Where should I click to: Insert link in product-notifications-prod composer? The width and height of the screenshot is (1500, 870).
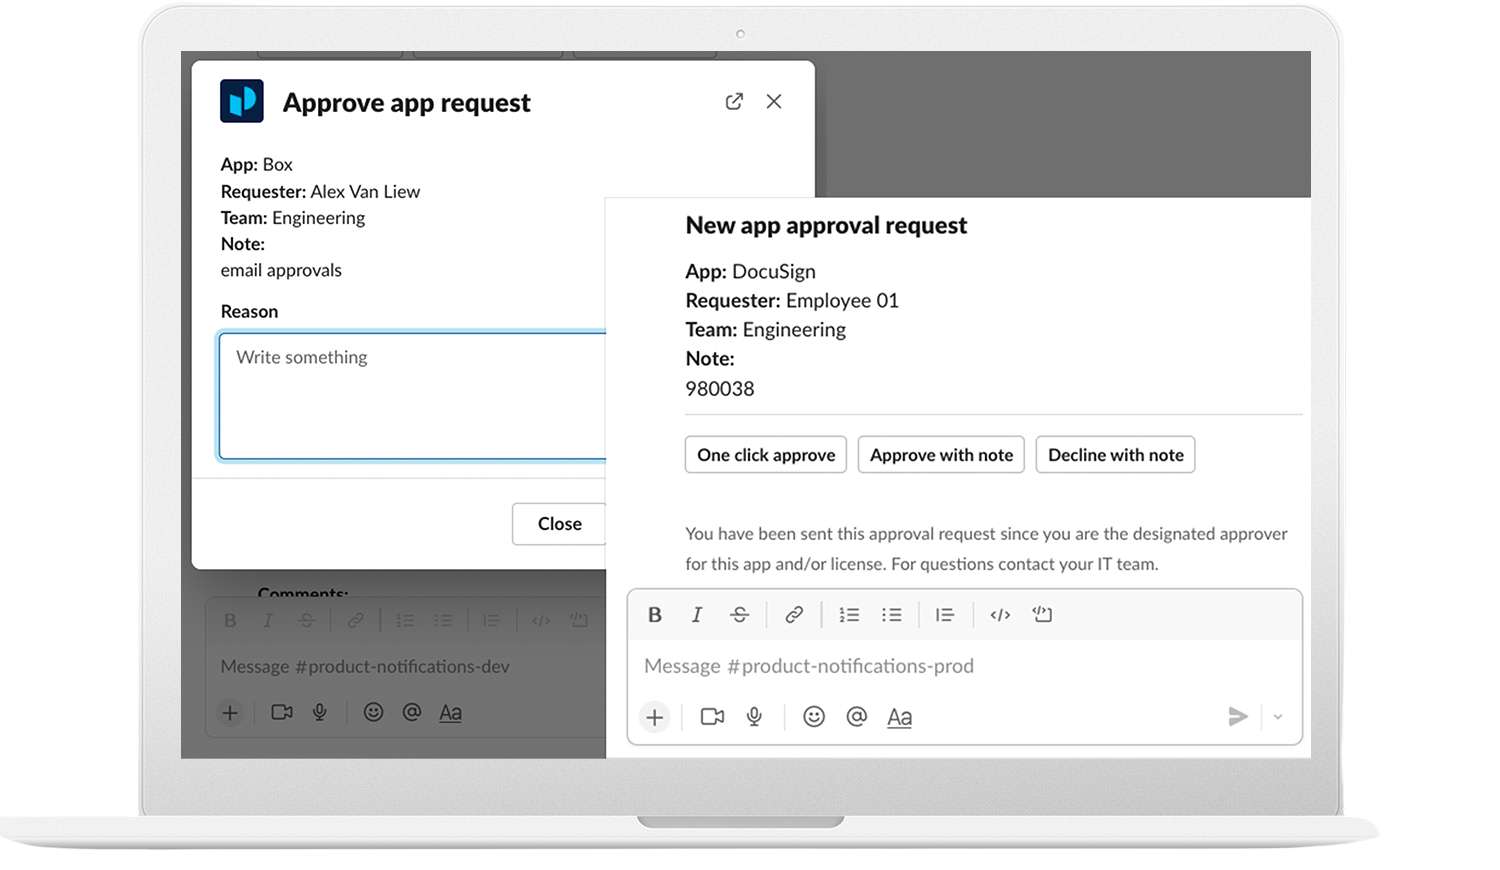click(794, 615)
